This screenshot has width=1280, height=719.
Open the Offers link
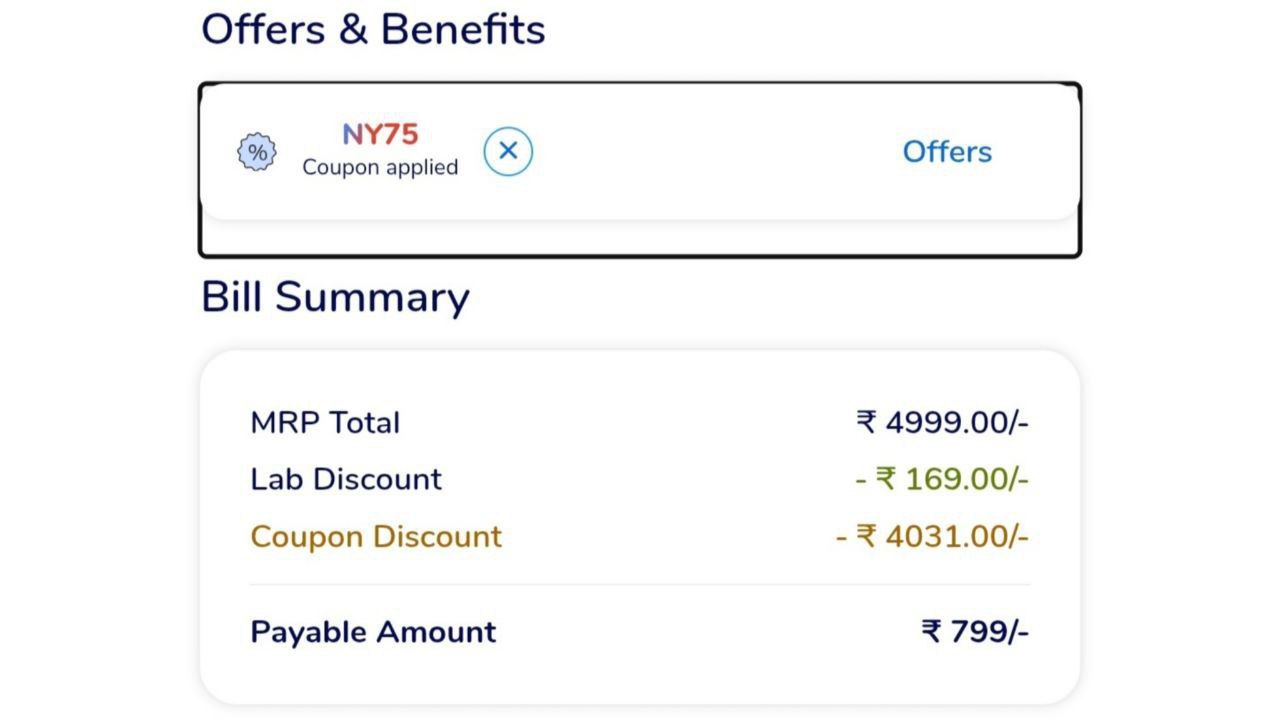click(x=947, y=152)
